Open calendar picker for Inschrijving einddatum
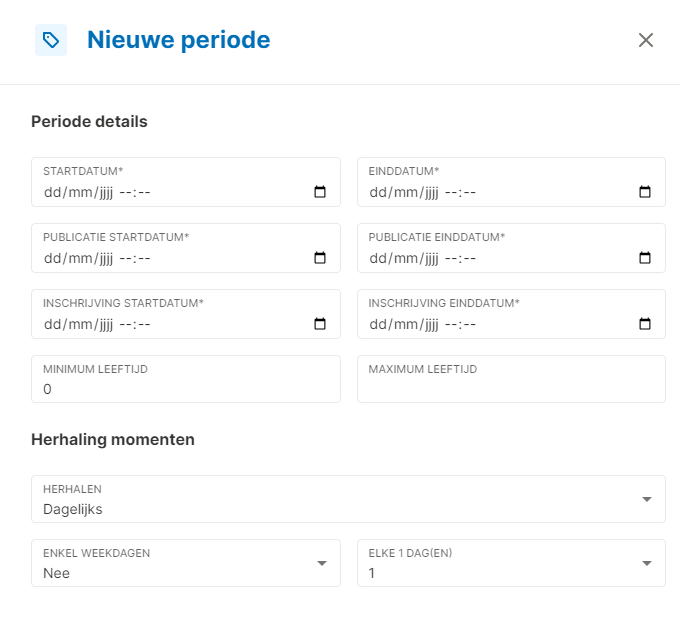Screen dimensions: 680x625 click(x=645, y=324)
